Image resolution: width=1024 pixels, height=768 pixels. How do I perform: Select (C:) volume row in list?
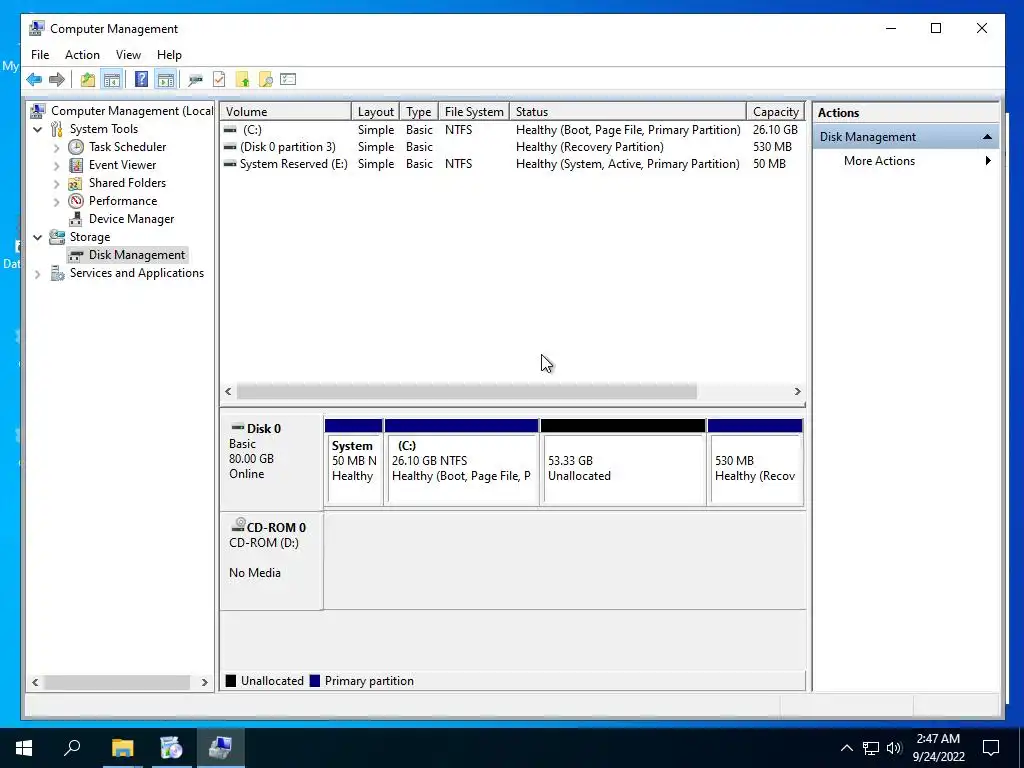click(x=512, y=130)
